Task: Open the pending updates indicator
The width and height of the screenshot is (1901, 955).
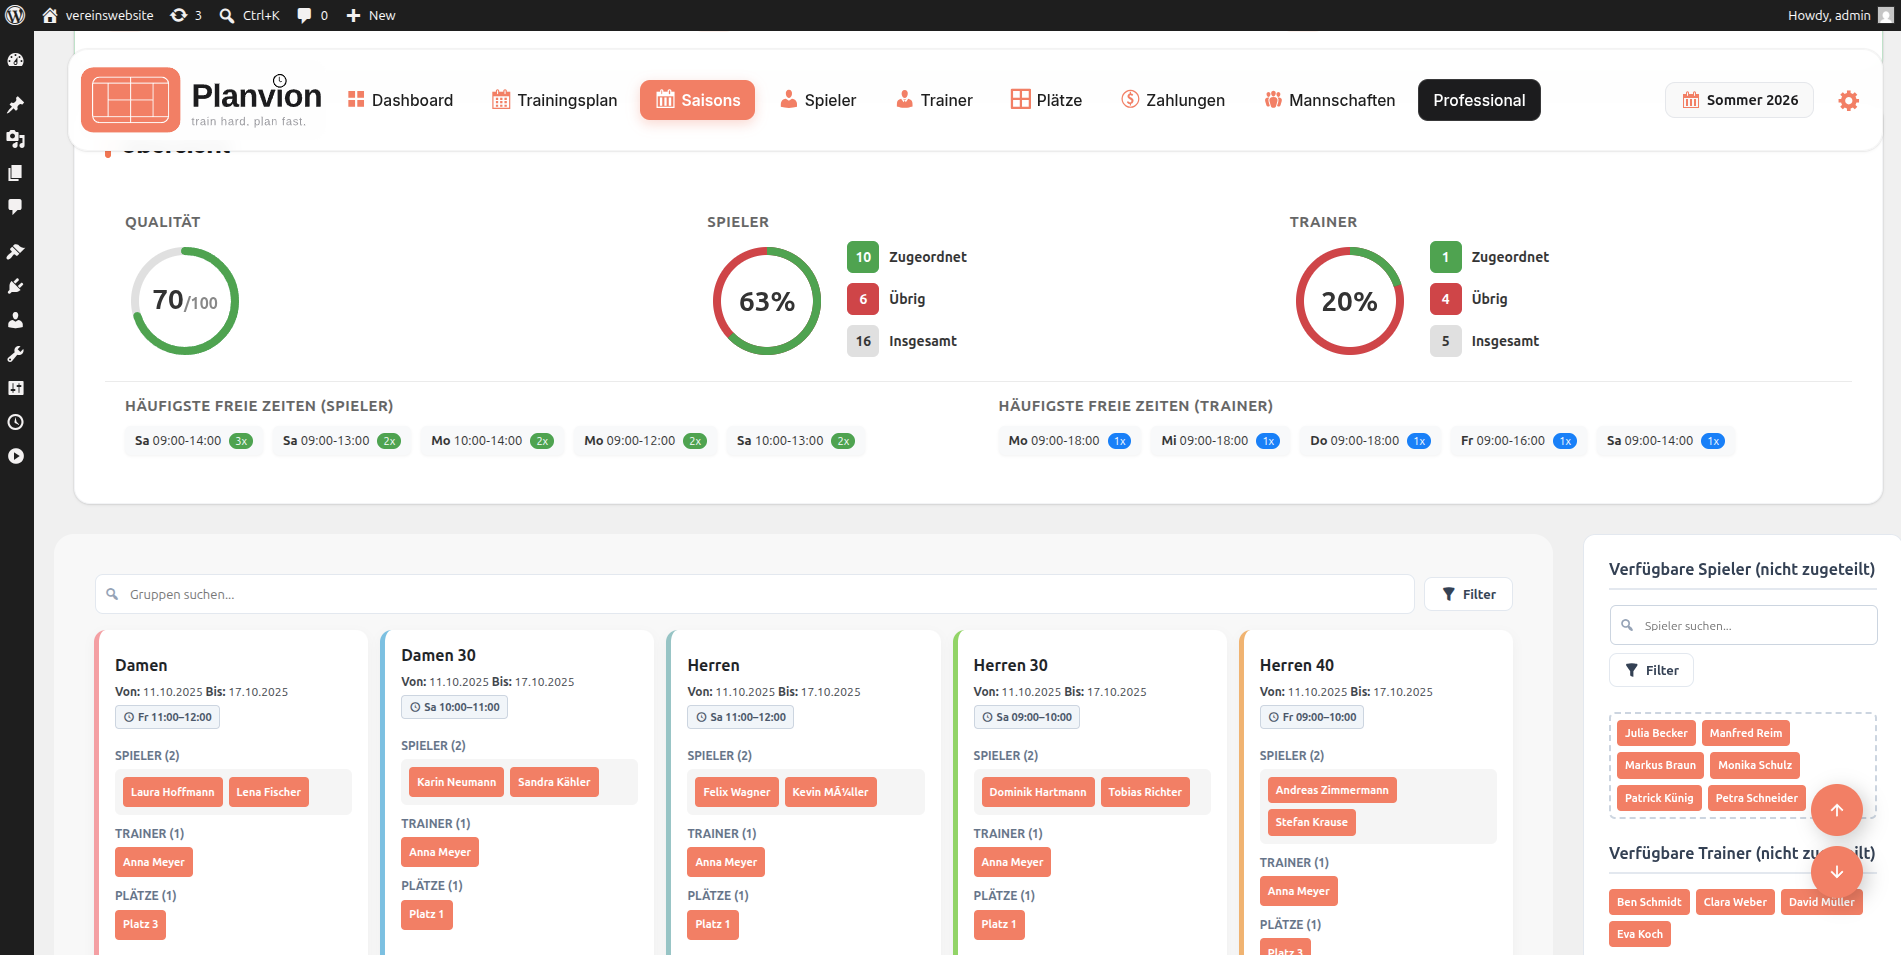Action: coord(186,15)
